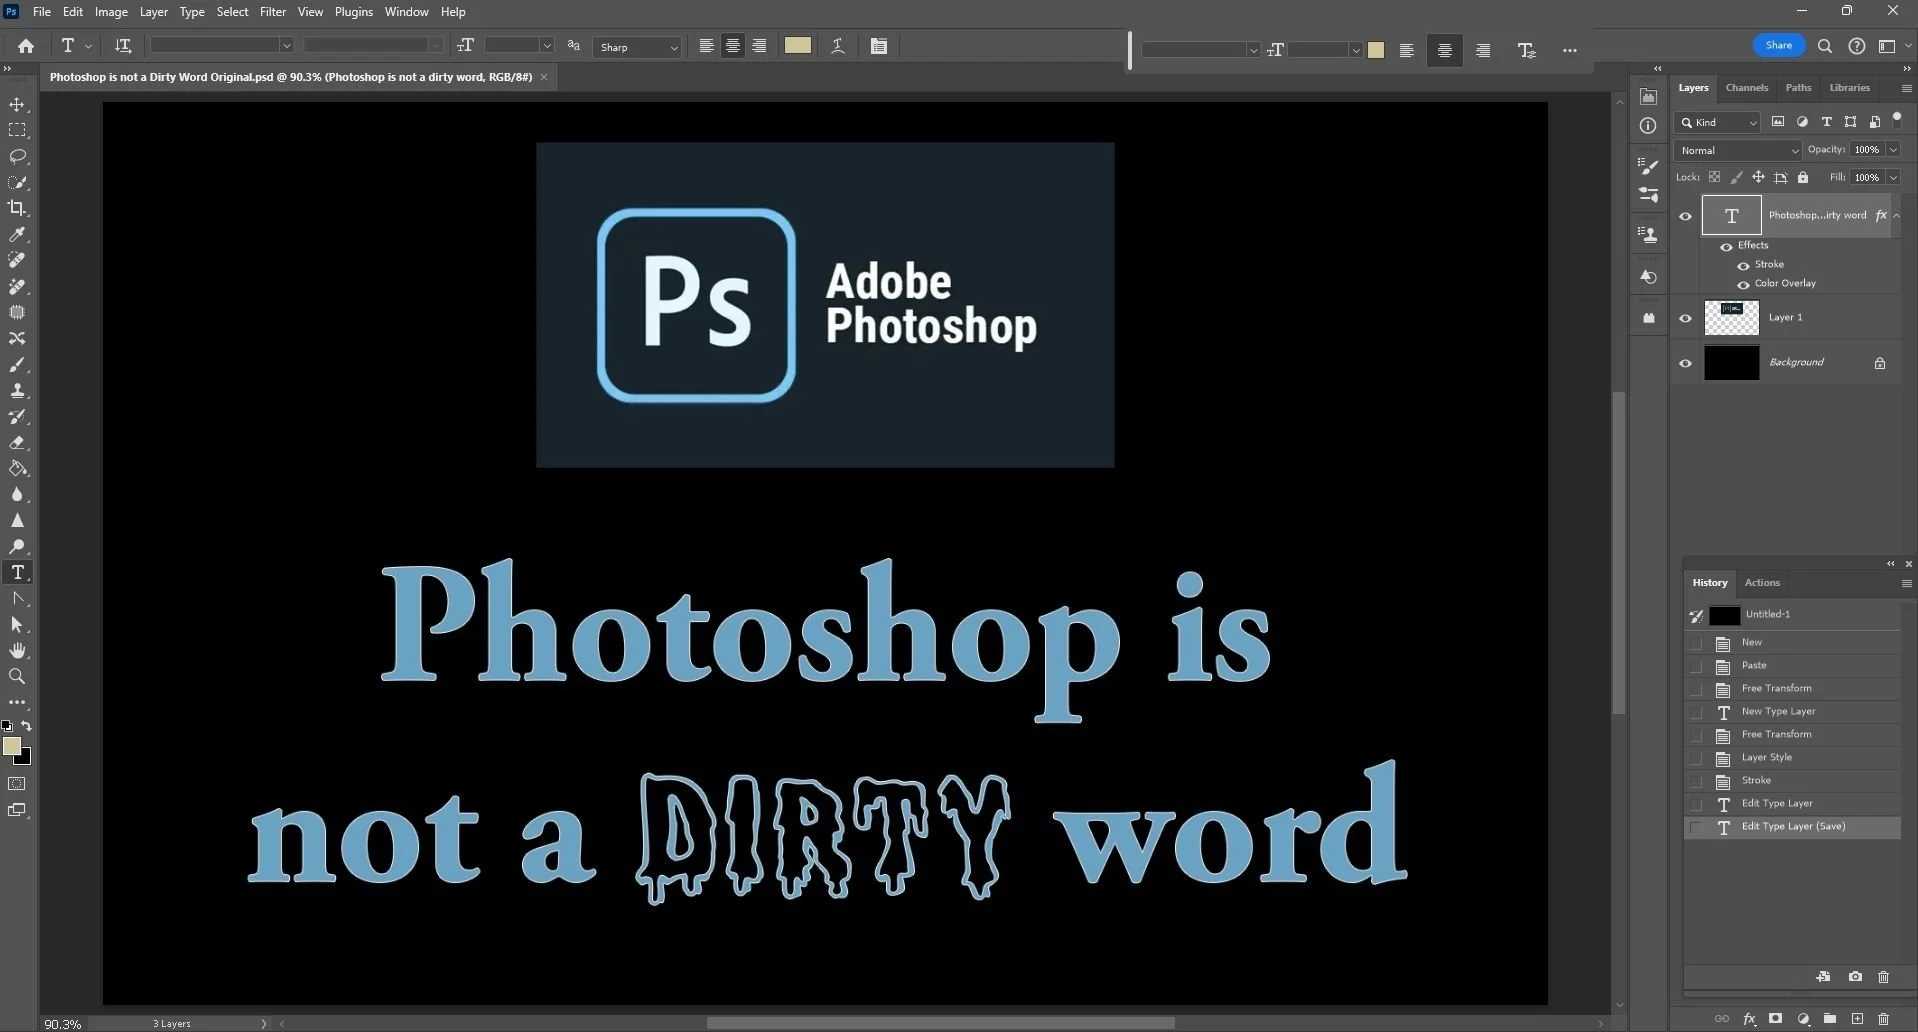Open the Fill dropdown
Image resolution: width=1918 pixels, height=1032 pixels.
(x=1893, y=177)
